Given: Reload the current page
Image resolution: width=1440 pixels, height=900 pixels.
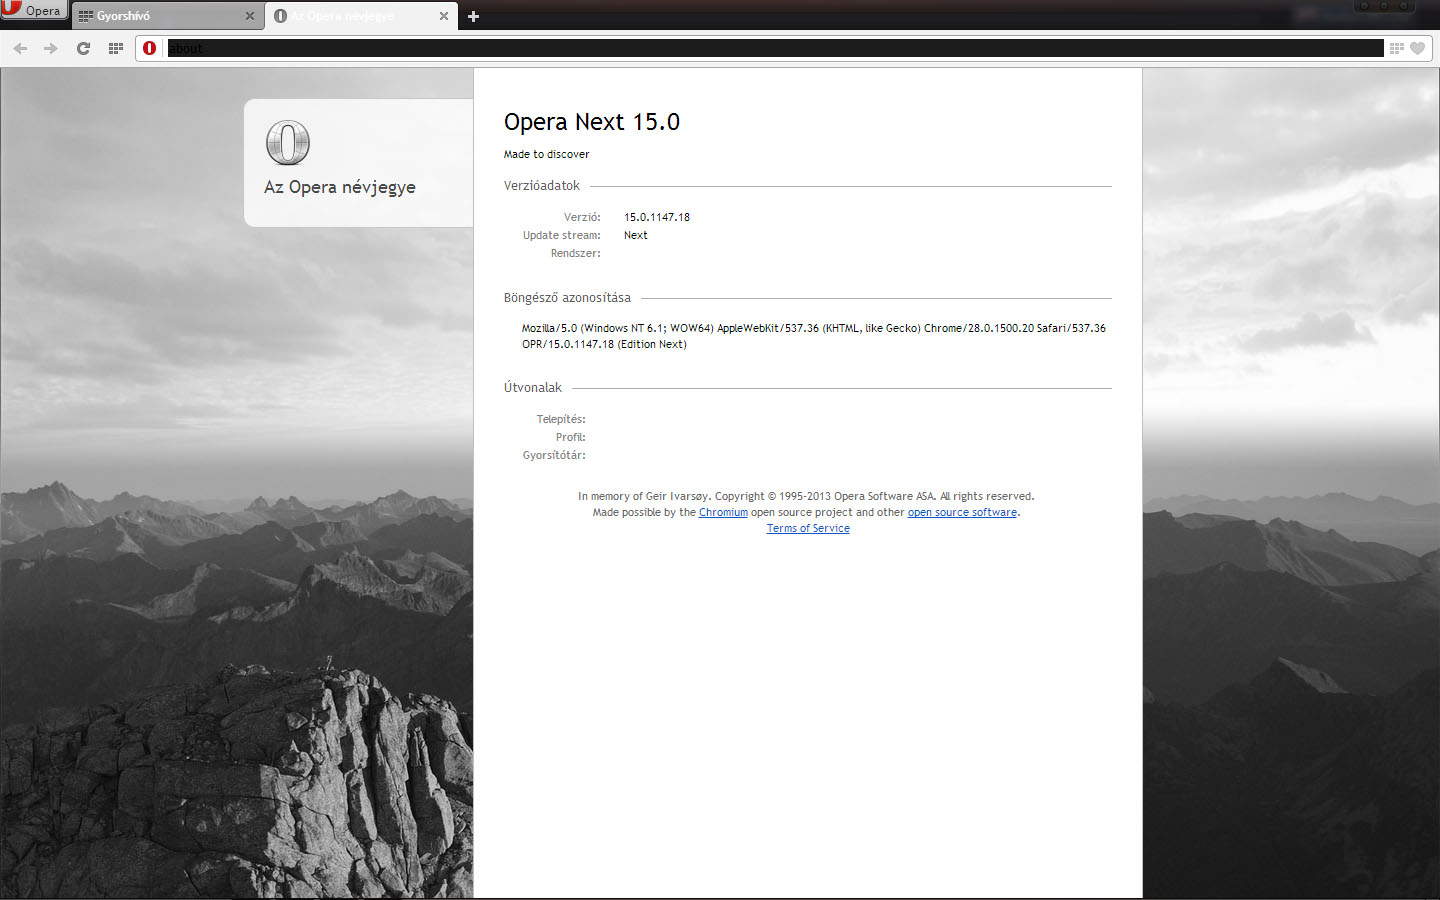Looking at the screenshot, I should point(83,48).
